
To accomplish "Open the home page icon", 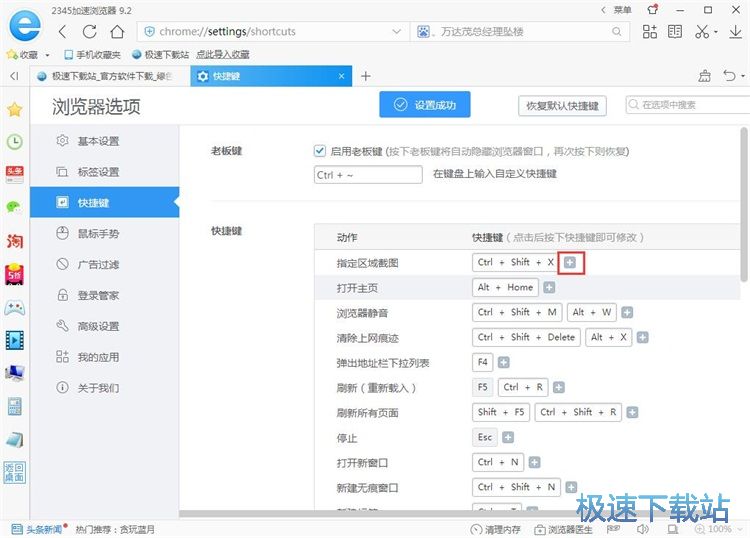I will 117,32.
